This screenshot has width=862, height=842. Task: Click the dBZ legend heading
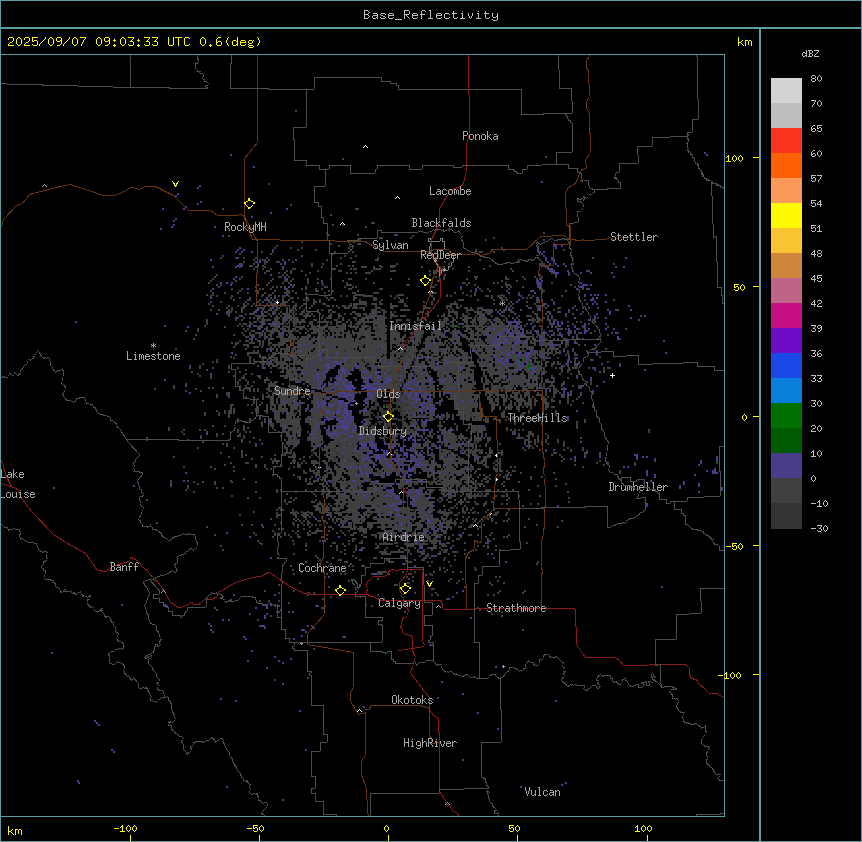810,53
